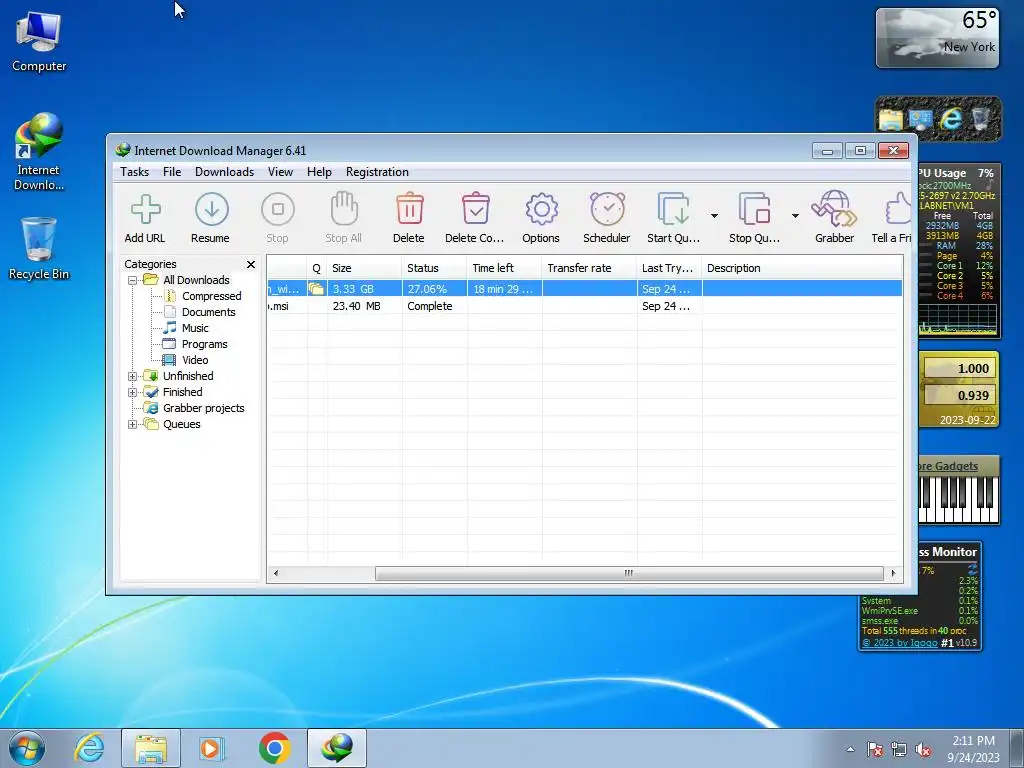The image size is (1024, 768).
Task: Click the Start Queue icon
Action: (673, 217)
